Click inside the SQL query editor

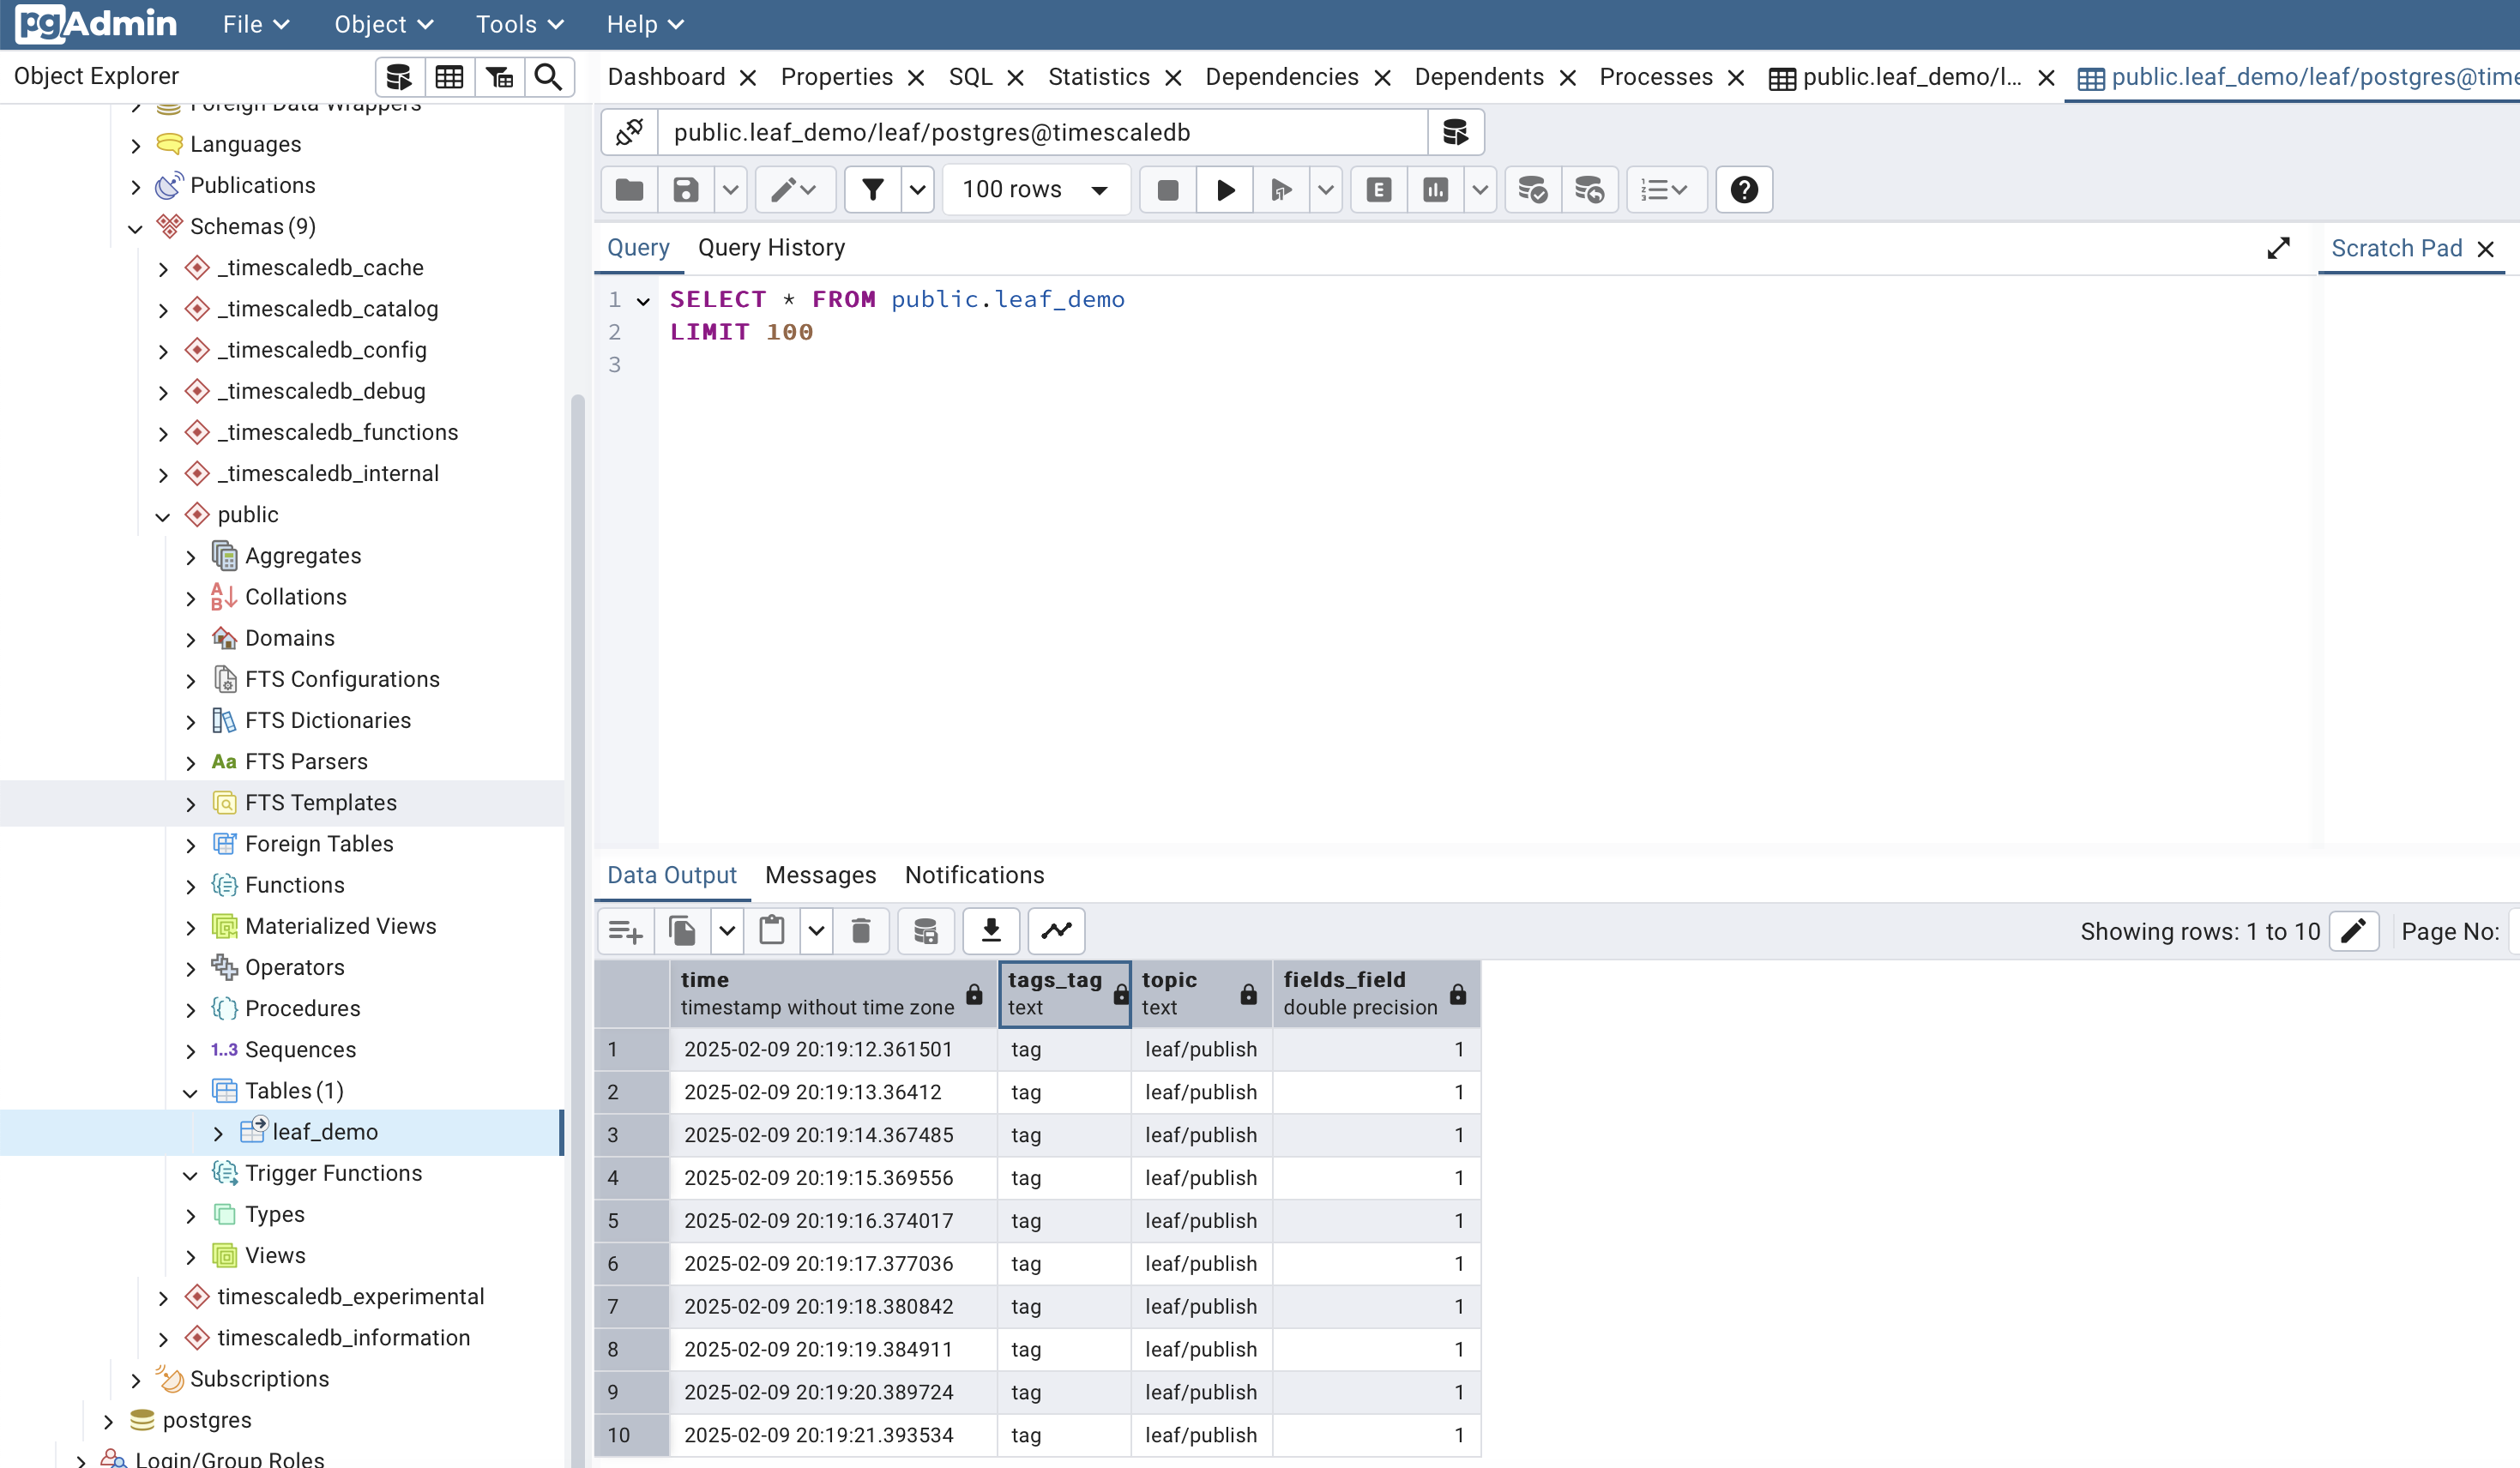tap(1400, 550)
